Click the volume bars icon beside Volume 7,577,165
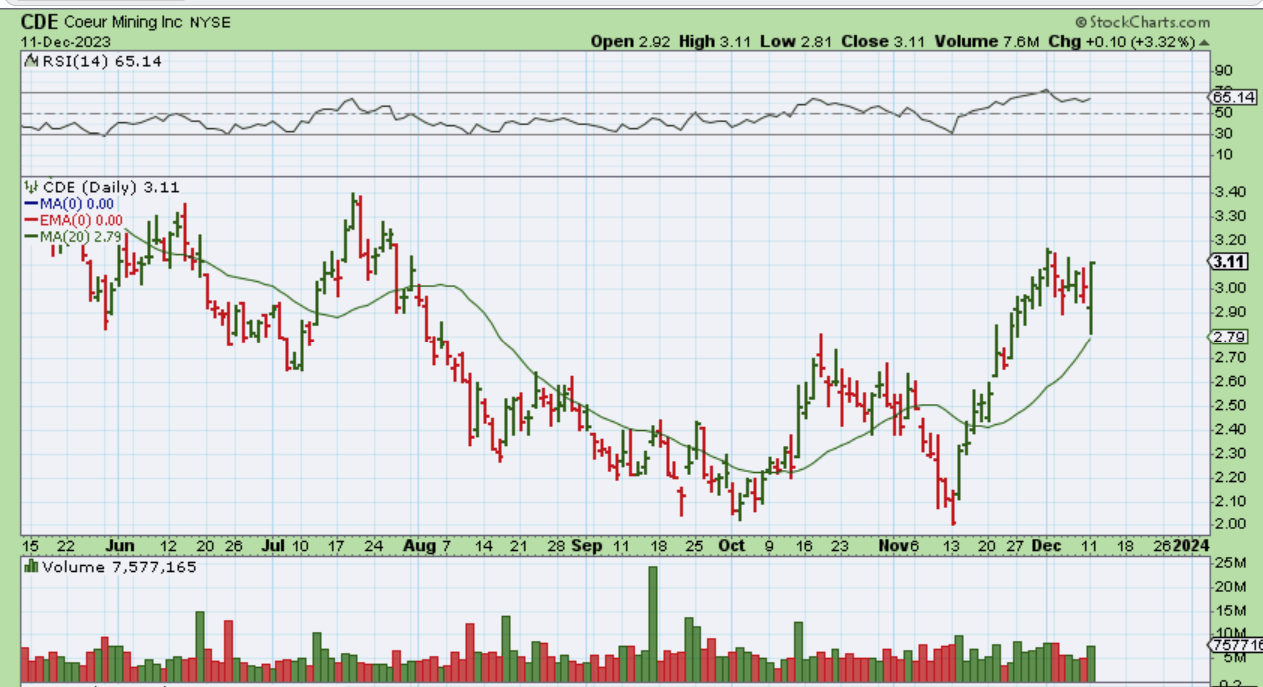 32,567
